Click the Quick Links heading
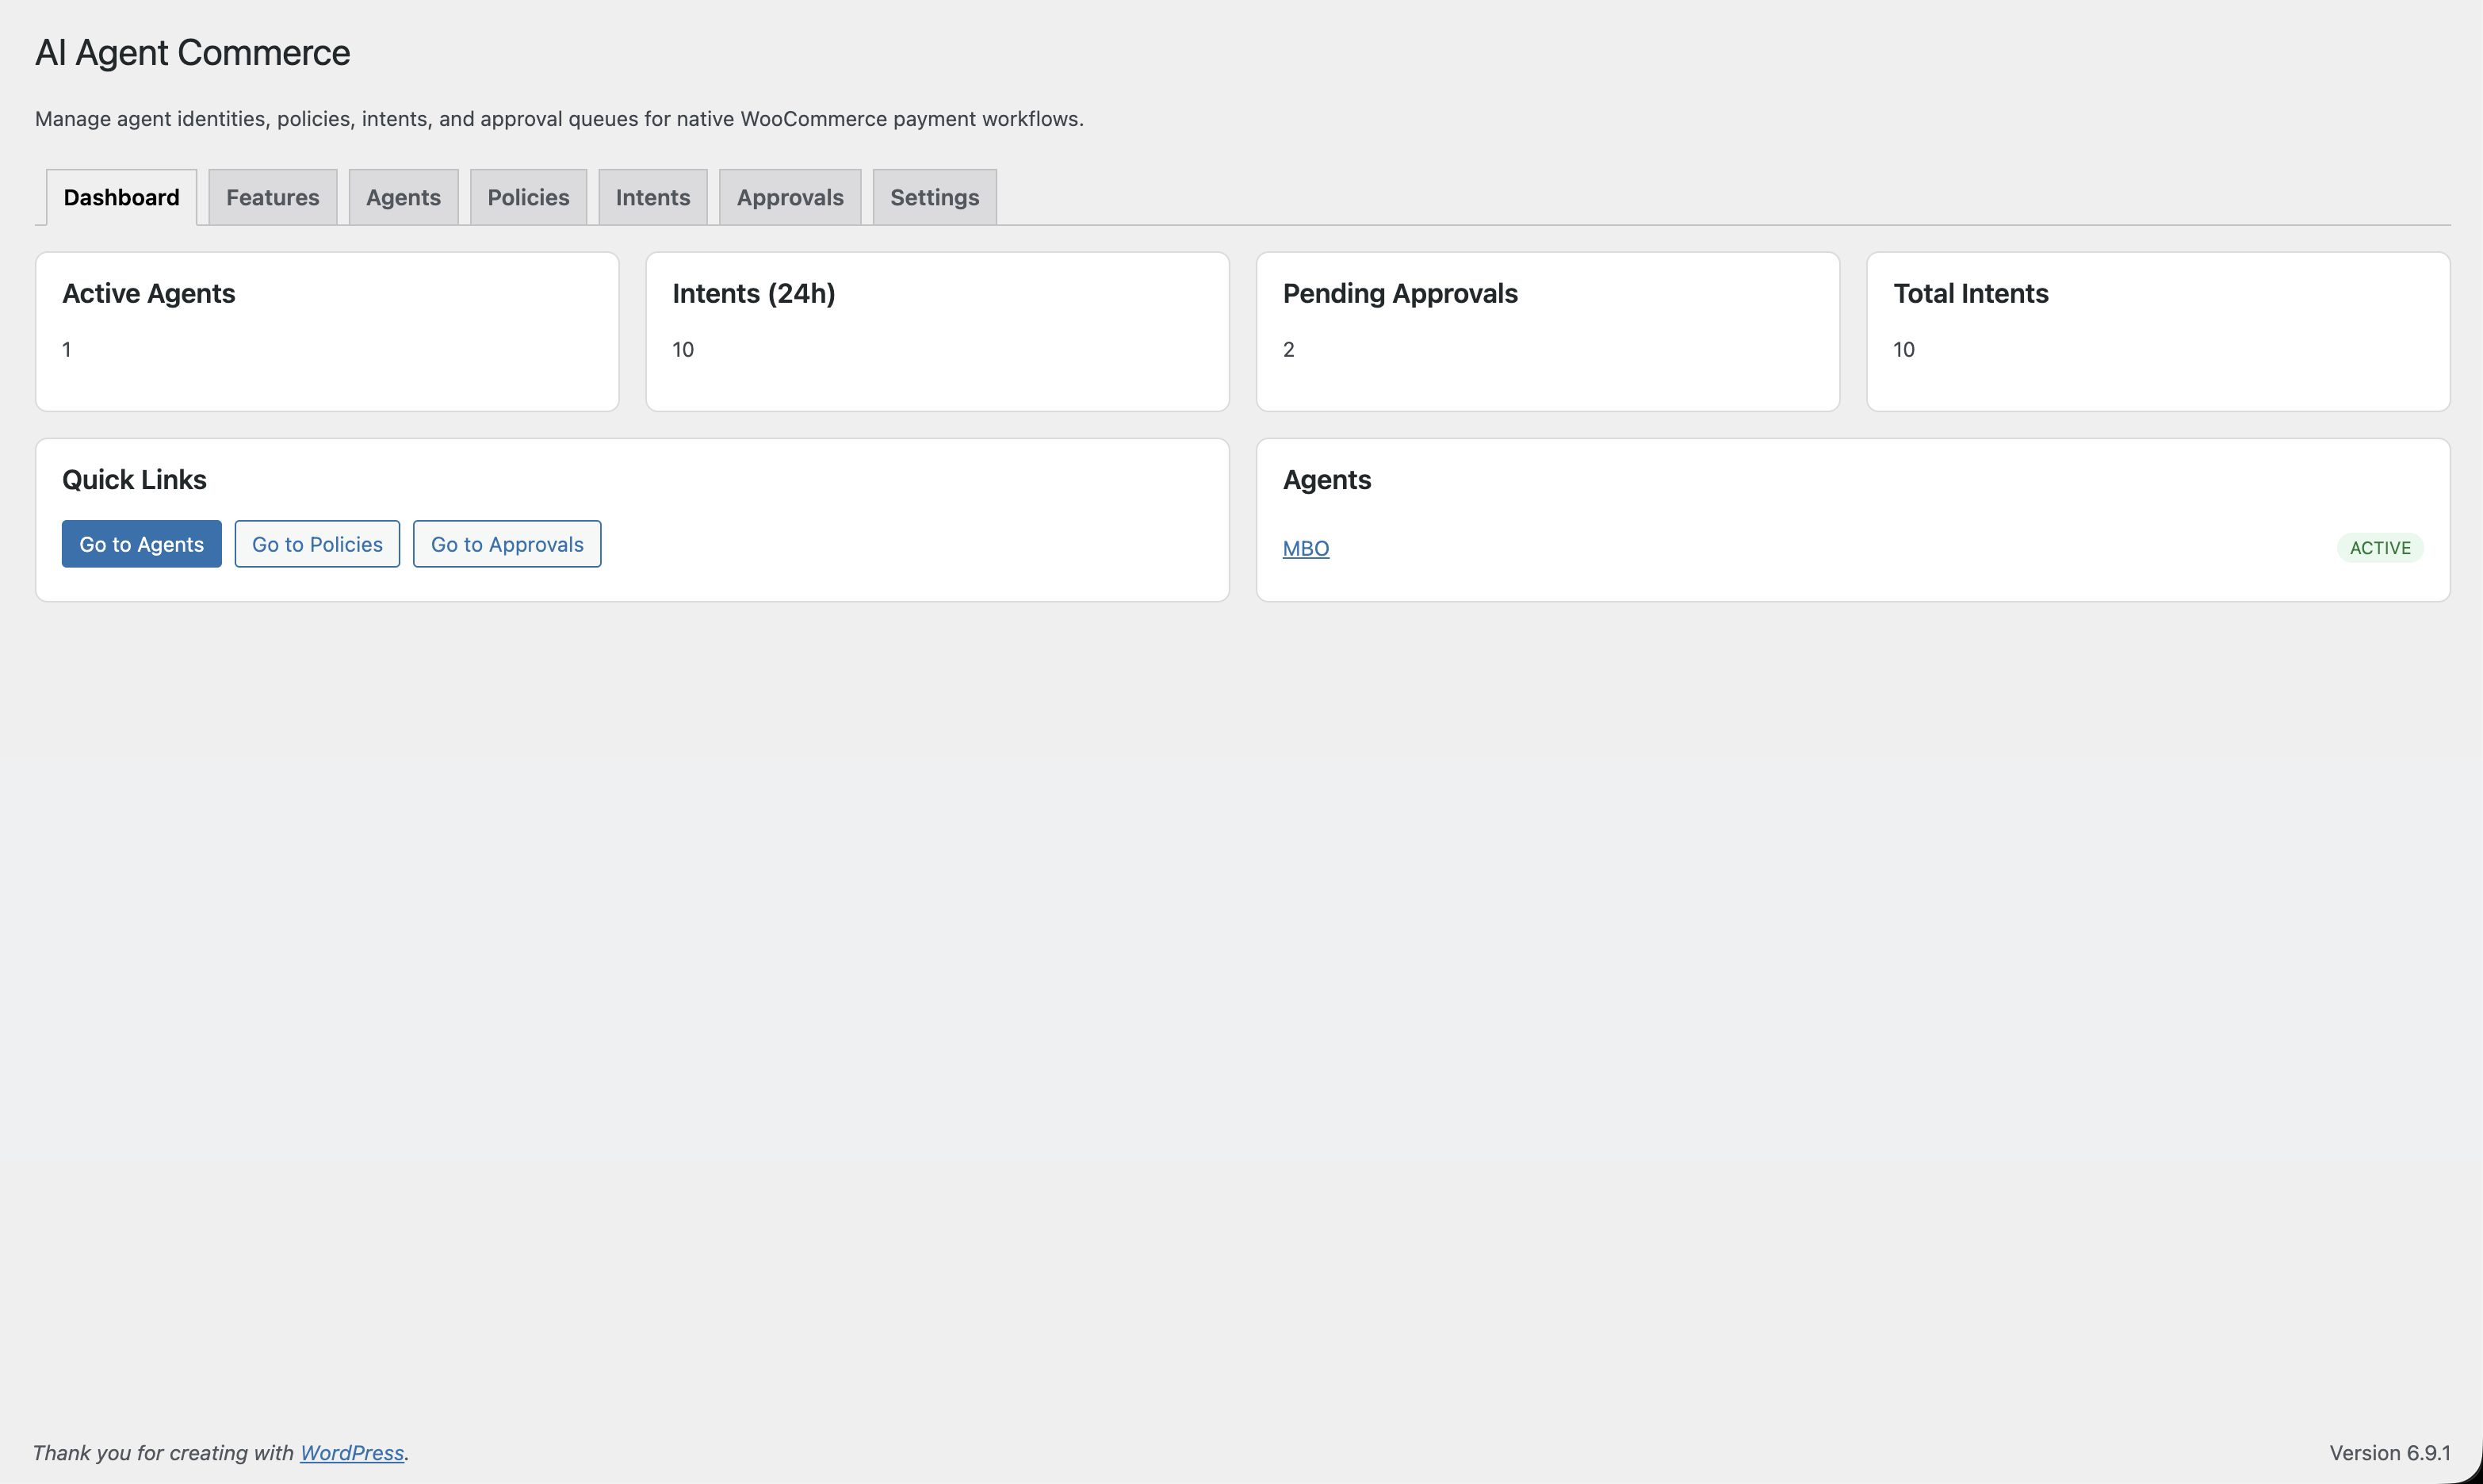2483x1484 pixels. pyautogui.click(x=134, y=480)
